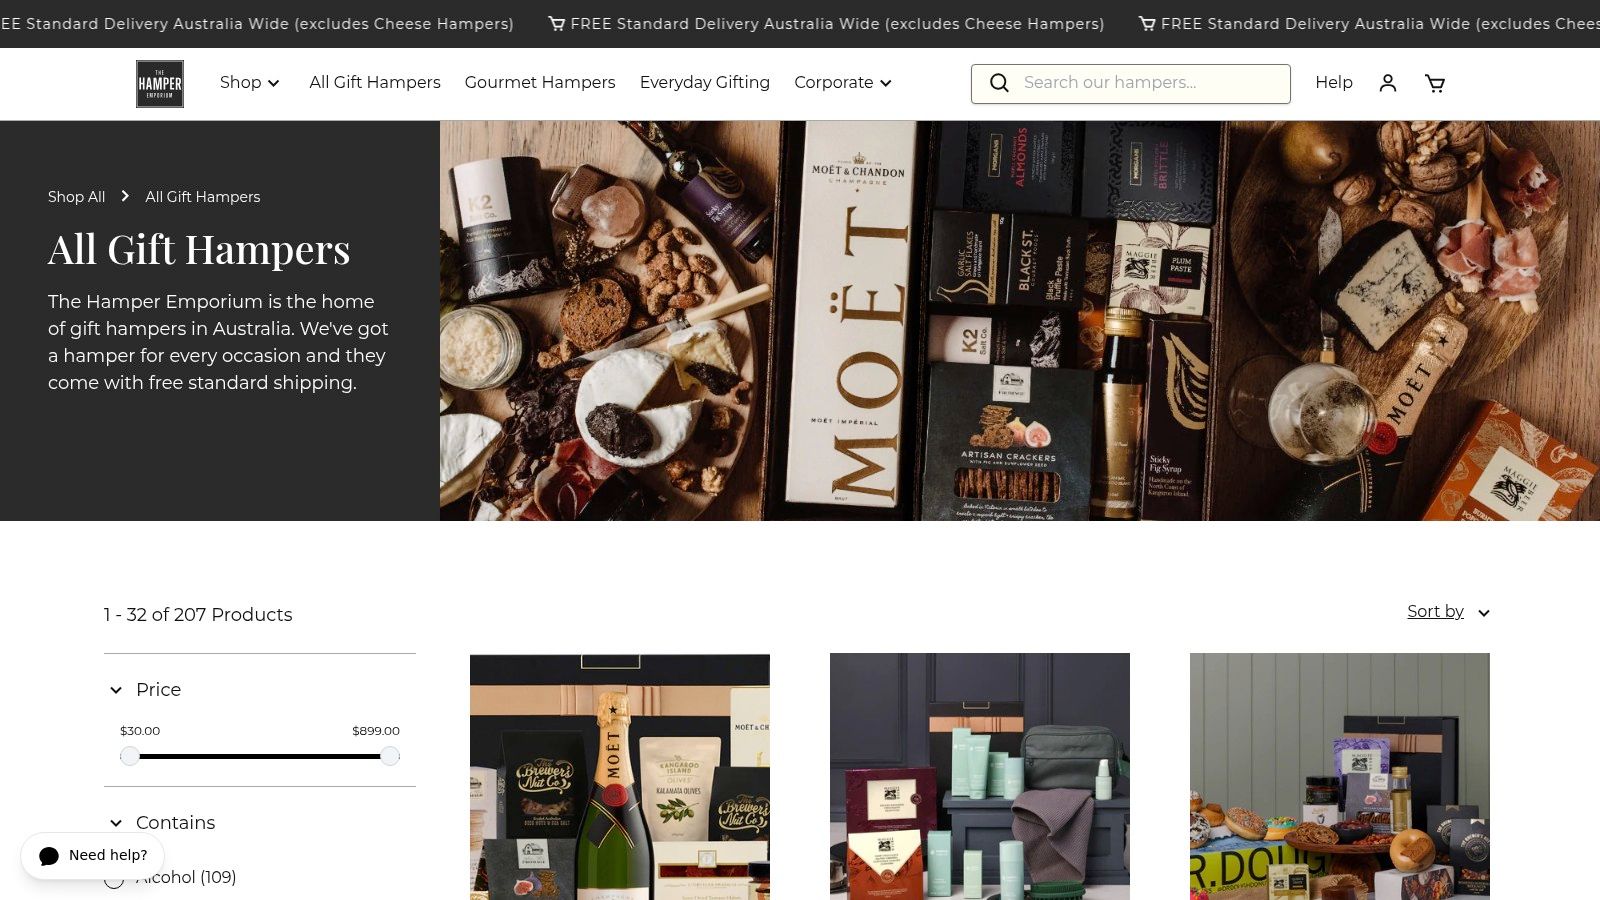The image size is (1600, 900).
Task: Open the Moët champagne hamper product image
Action: coord(620,777)
